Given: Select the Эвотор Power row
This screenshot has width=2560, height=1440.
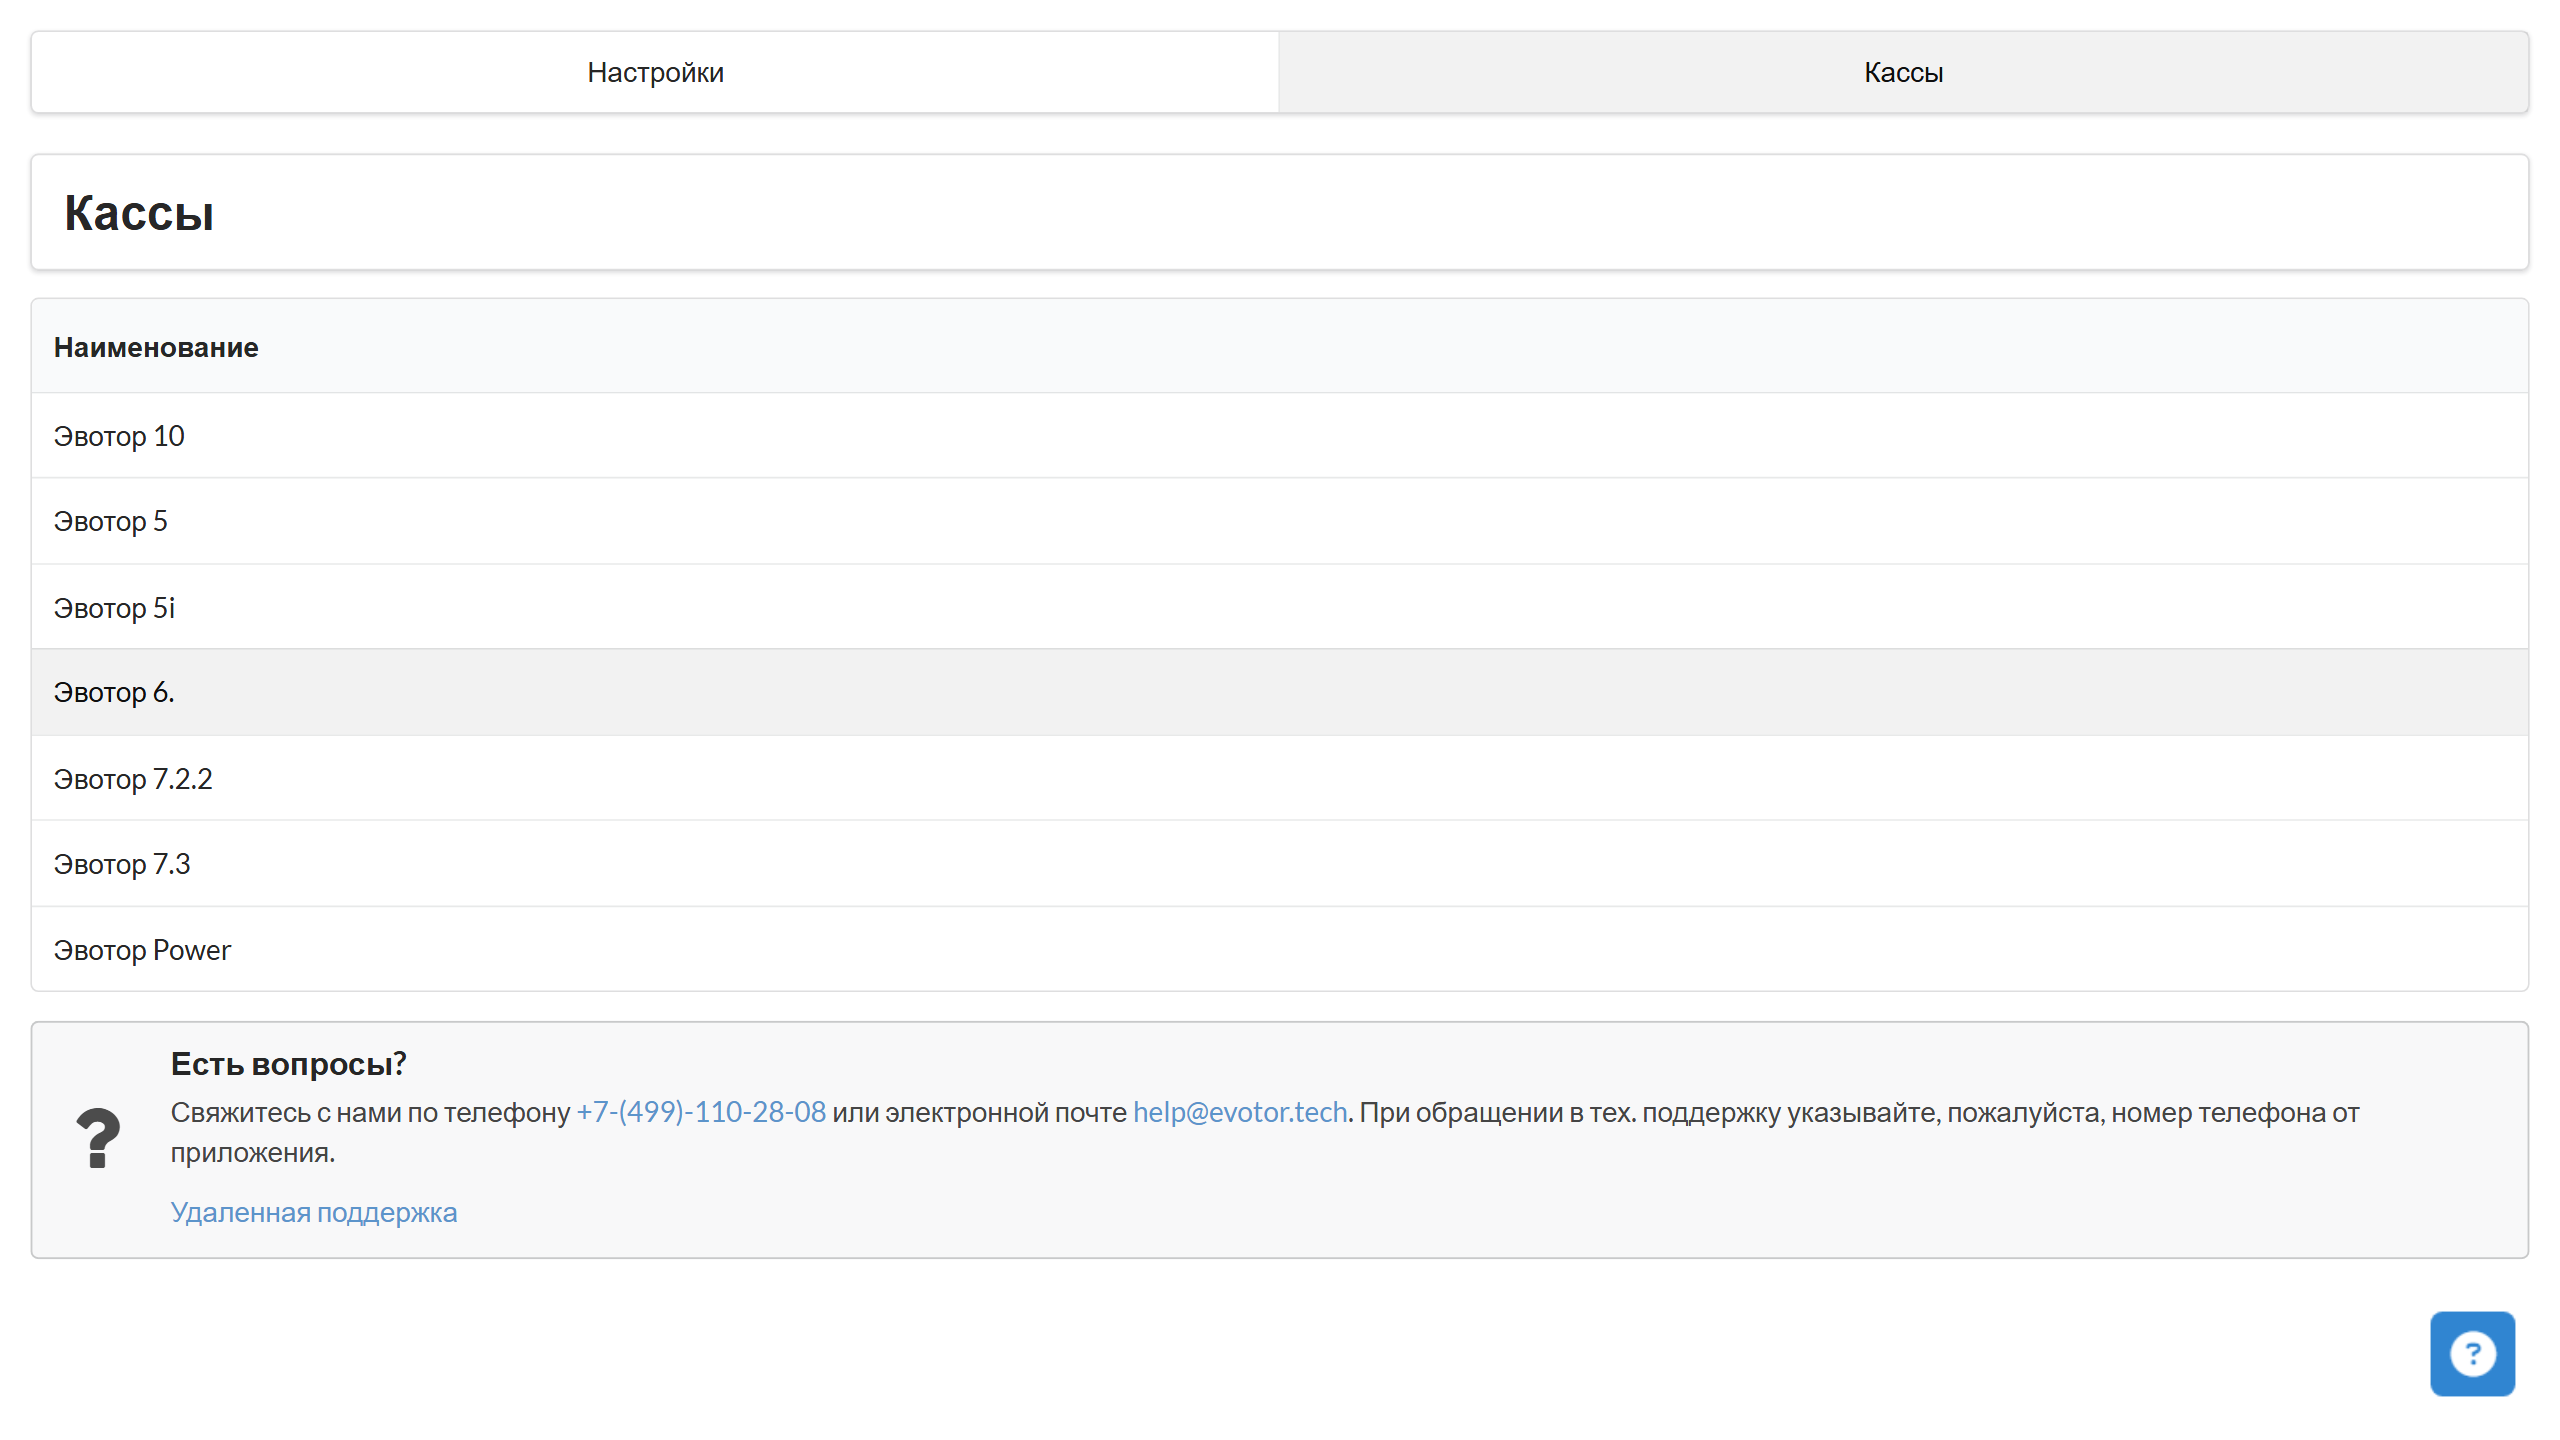Looking at the screenshot, I should coord(1280,949).
